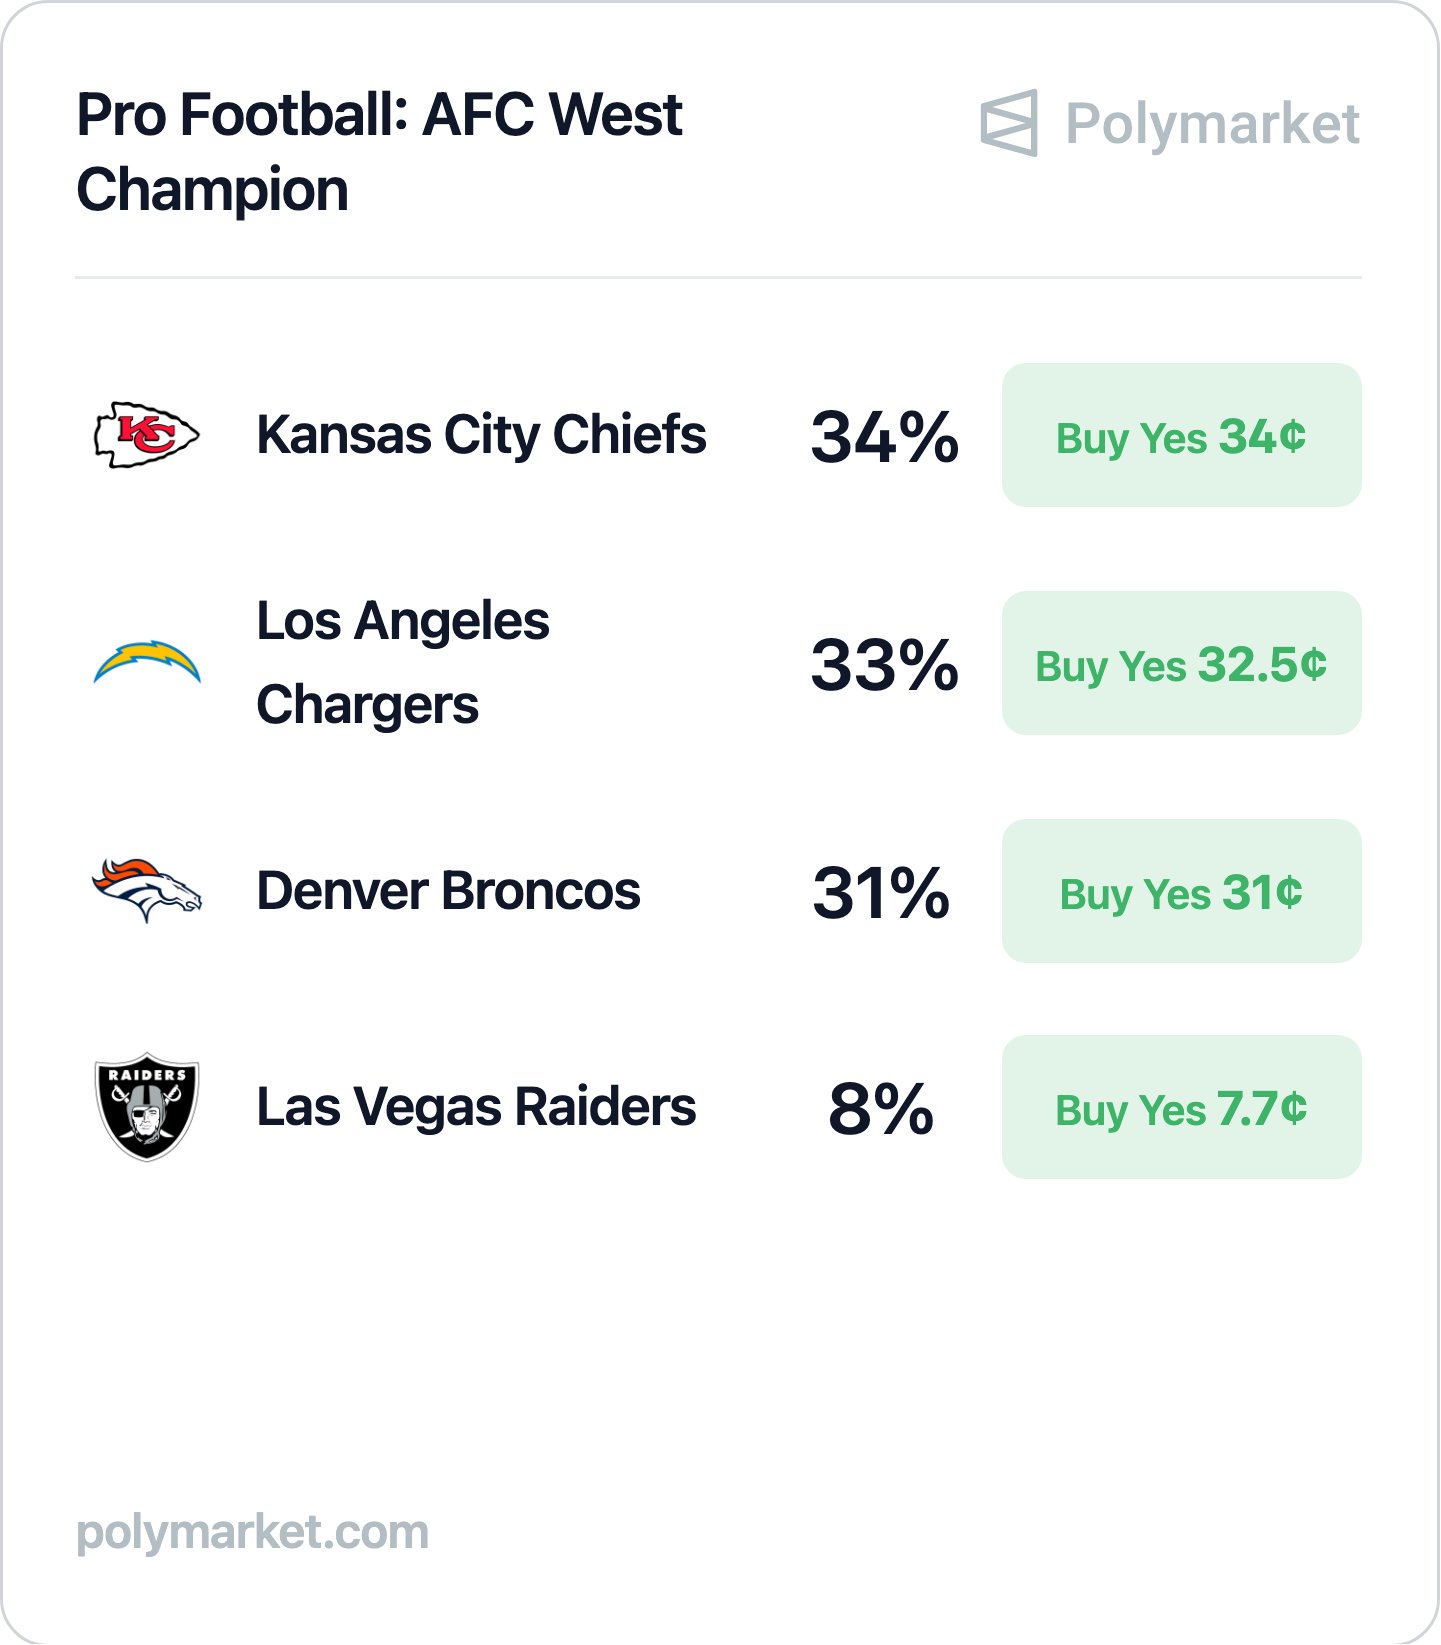This screenshot has width=1441, height=1645.
Task: Select the Las Vegas Raiders team name
Action: point(476,1107)
